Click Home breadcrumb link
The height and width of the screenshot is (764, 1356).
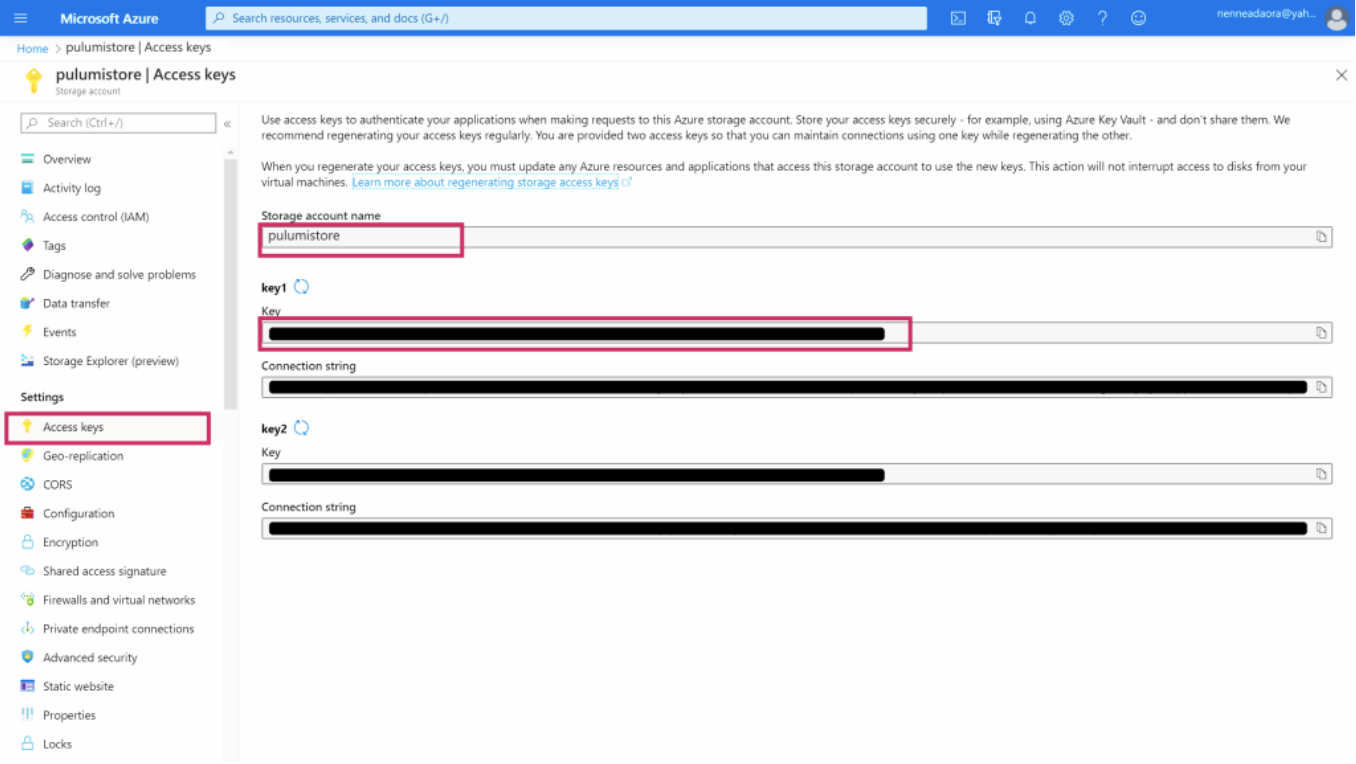click(32, 48)
